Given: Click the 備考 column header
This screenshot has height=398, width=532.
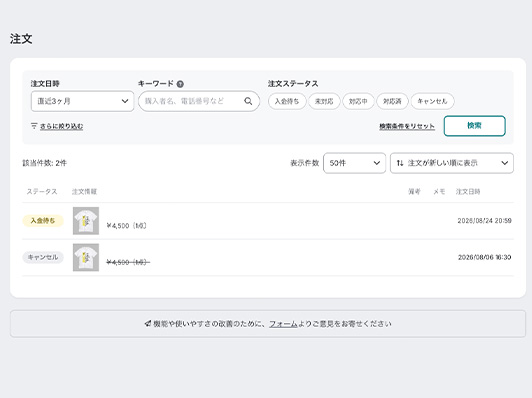Looking at the screenshot, I should [414, 192].
